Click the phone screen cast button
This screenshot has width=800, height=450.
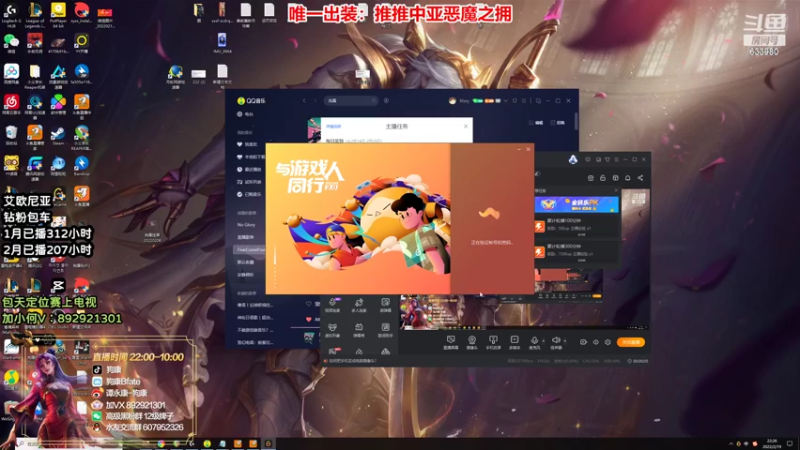click(x=493, y=342)
